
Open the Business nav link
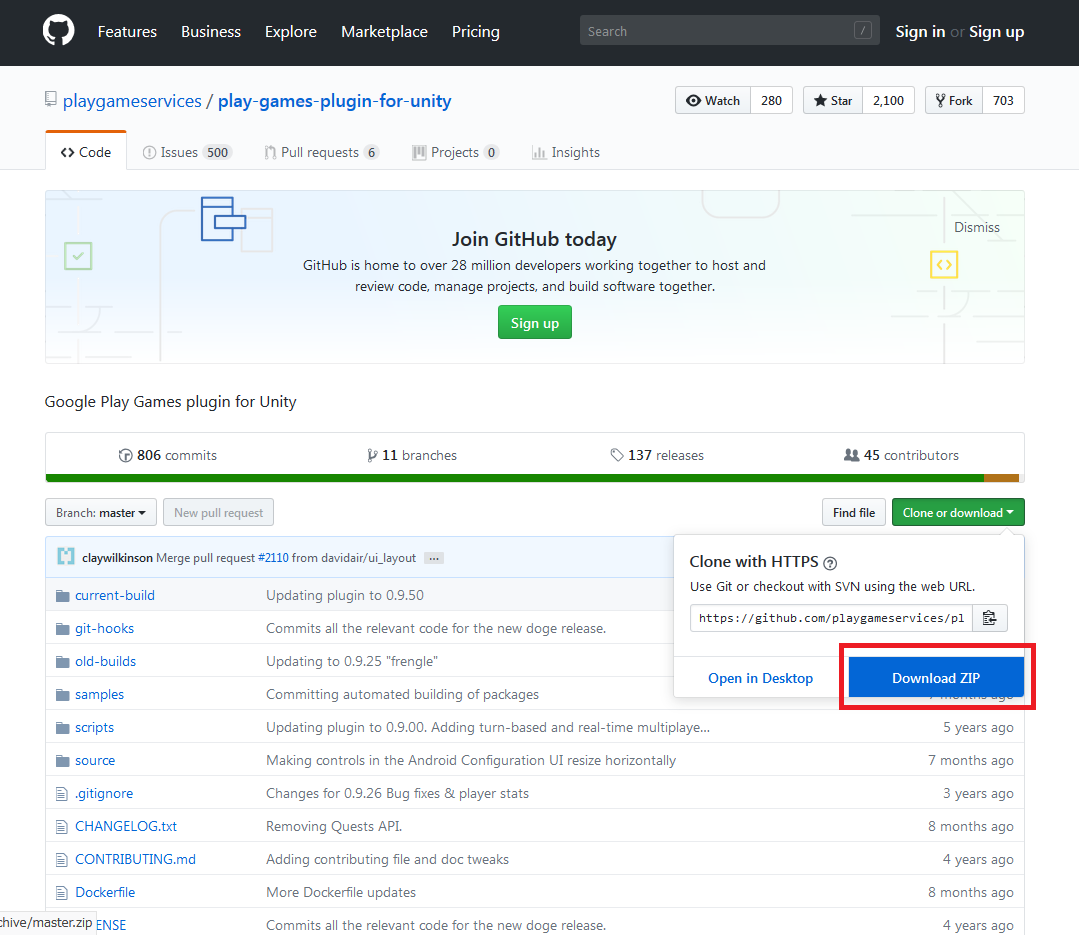(211, 32)
